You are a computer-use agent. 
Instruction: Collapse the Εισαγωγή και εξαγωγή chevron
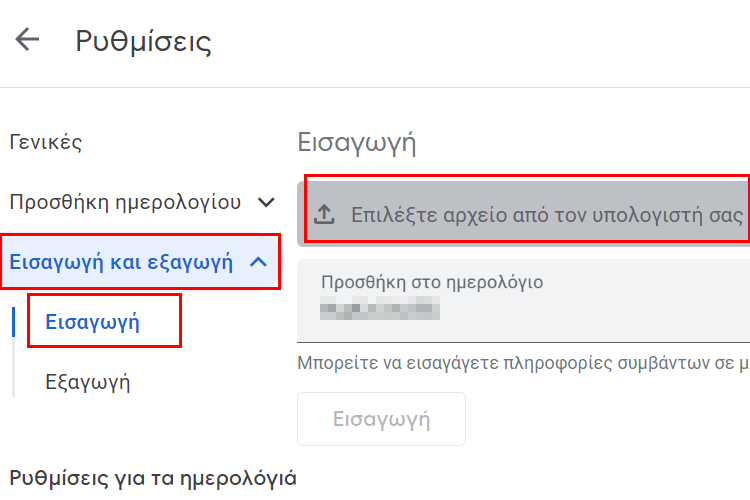pos(259,262)
